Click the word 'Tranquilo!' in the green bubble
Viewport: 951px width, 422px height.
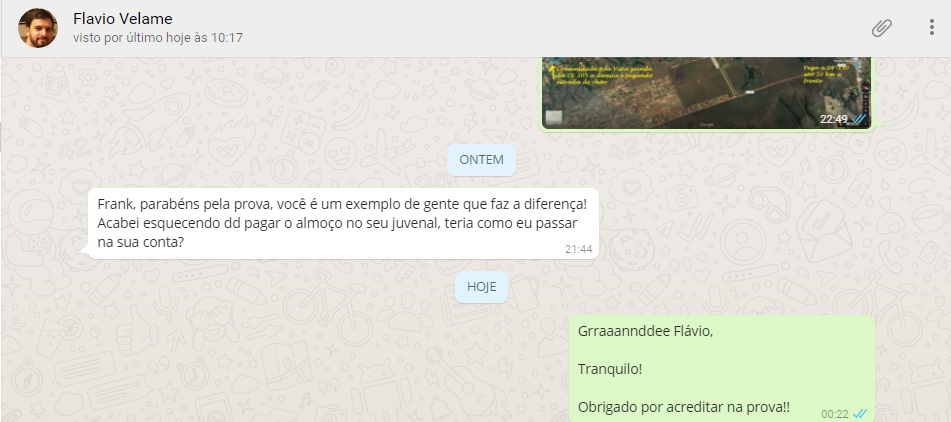(x=610, y=369)
